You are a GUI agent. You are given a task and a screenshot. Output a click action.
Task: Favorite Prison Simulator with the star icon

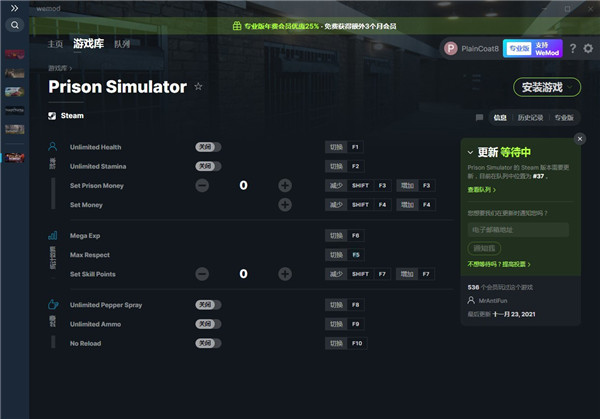[198, 87]
